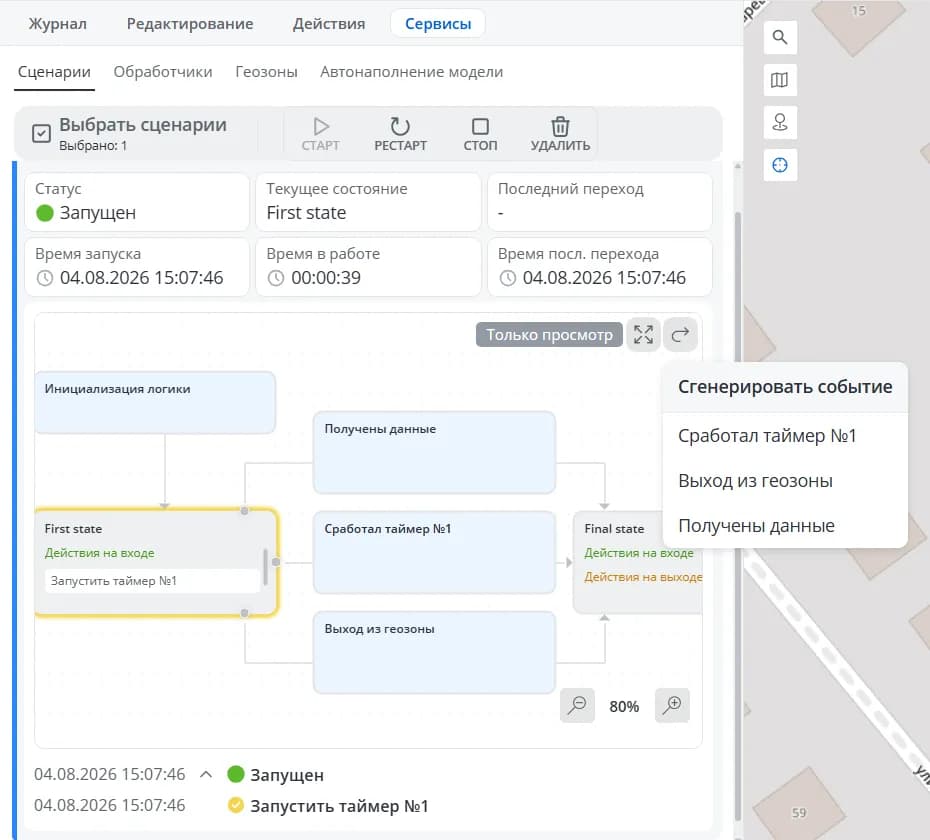Click the Выход из геозоны transition node
930x840 pixels.
tap(434, 653)
